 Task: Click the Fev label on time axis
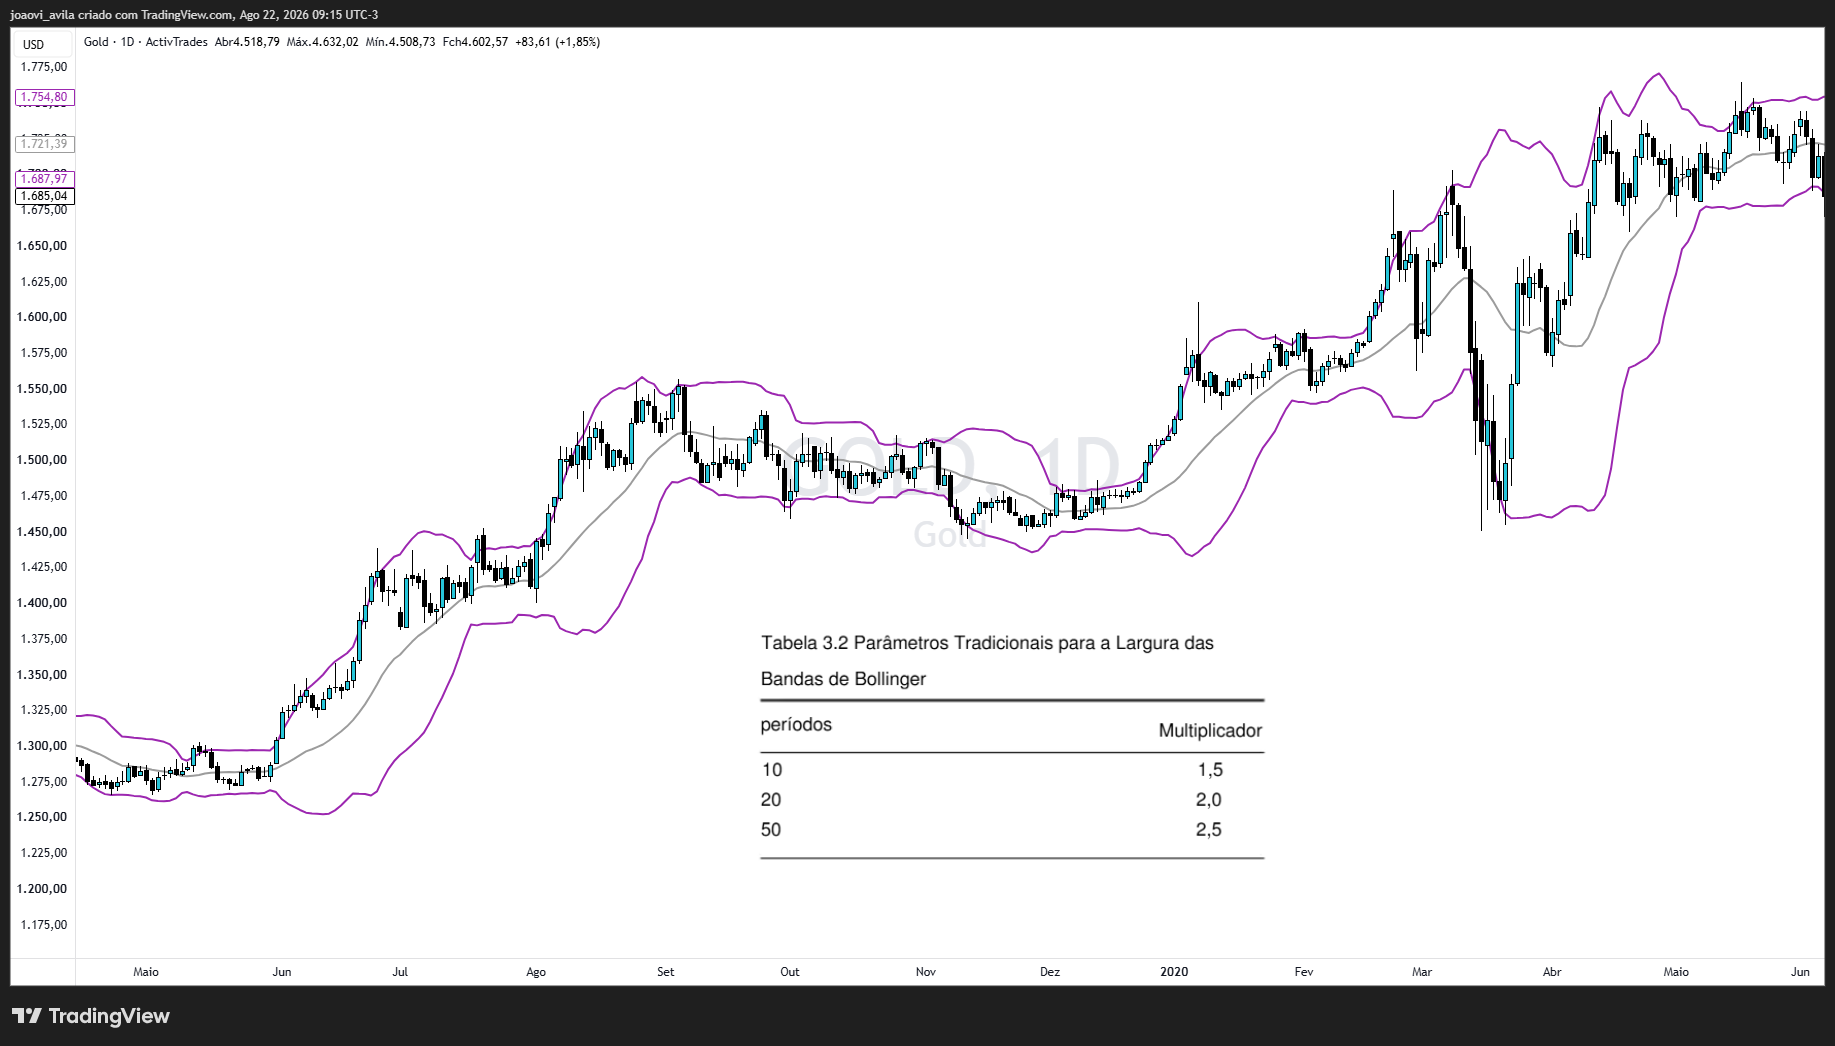pyautogui.click(x=1304, y=972)
